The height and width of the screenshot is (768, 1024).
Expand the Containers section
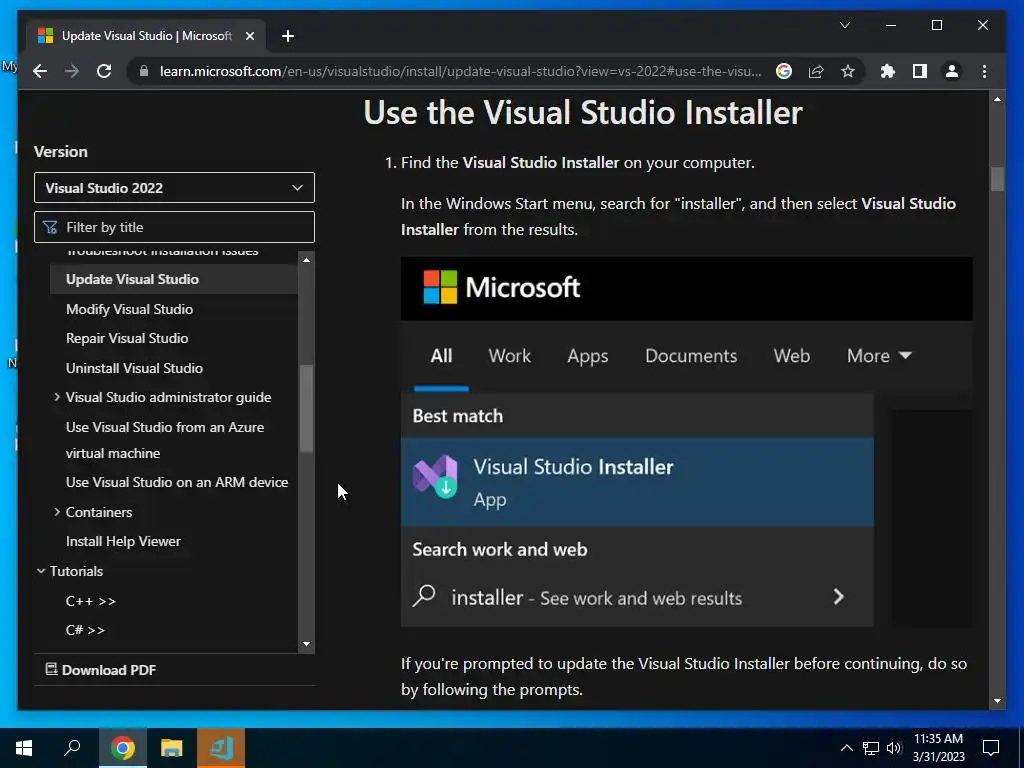pos(57,512)
